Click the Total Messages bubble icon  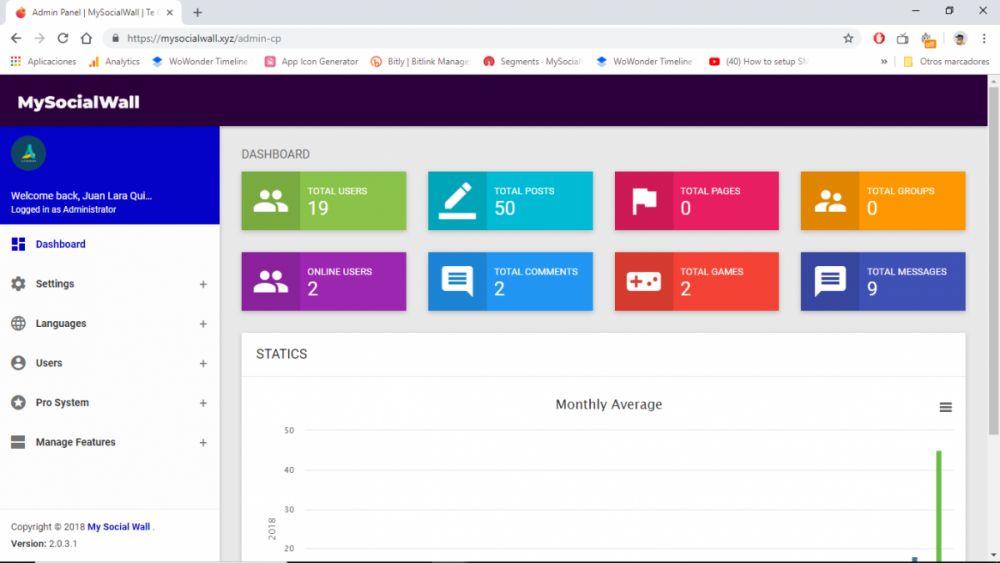point(830,281)
